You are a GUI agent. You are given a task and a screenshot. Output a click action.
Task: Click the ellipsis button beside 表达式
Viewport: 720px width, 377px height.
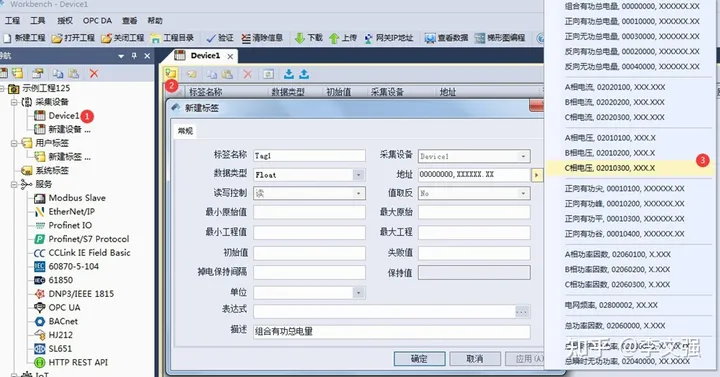pyautogui.click(x=522, y=312)
